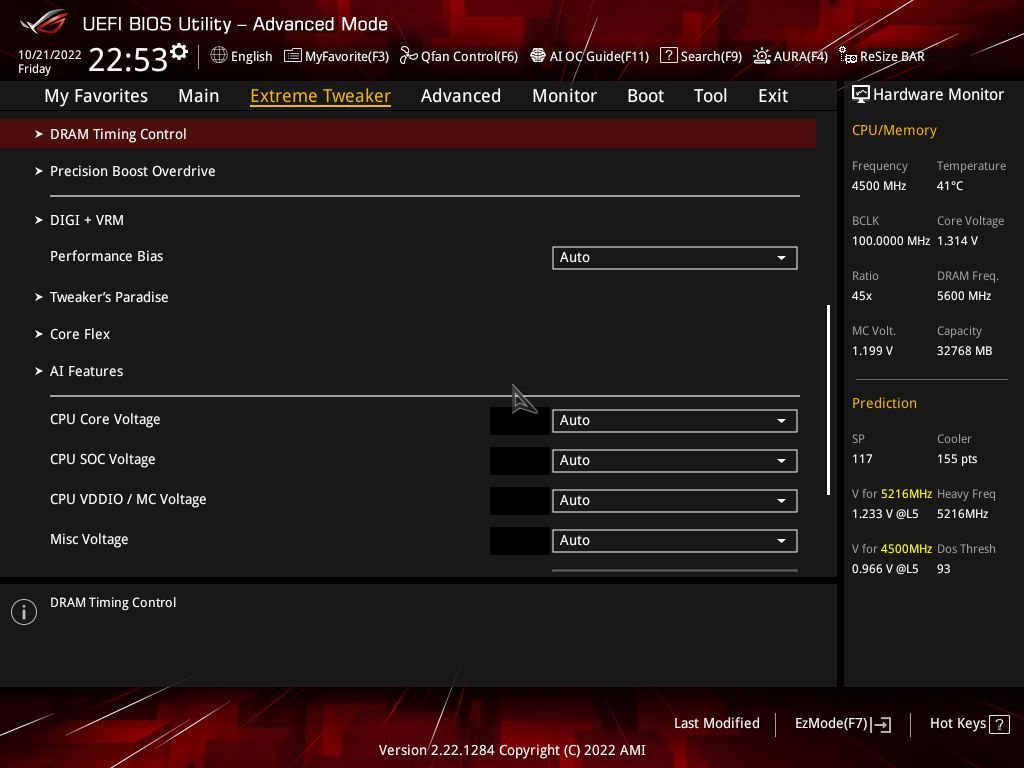Screen dimensions: 1024x768
Task: Click the 10/21/2022 date text
Action: (50, 55)
